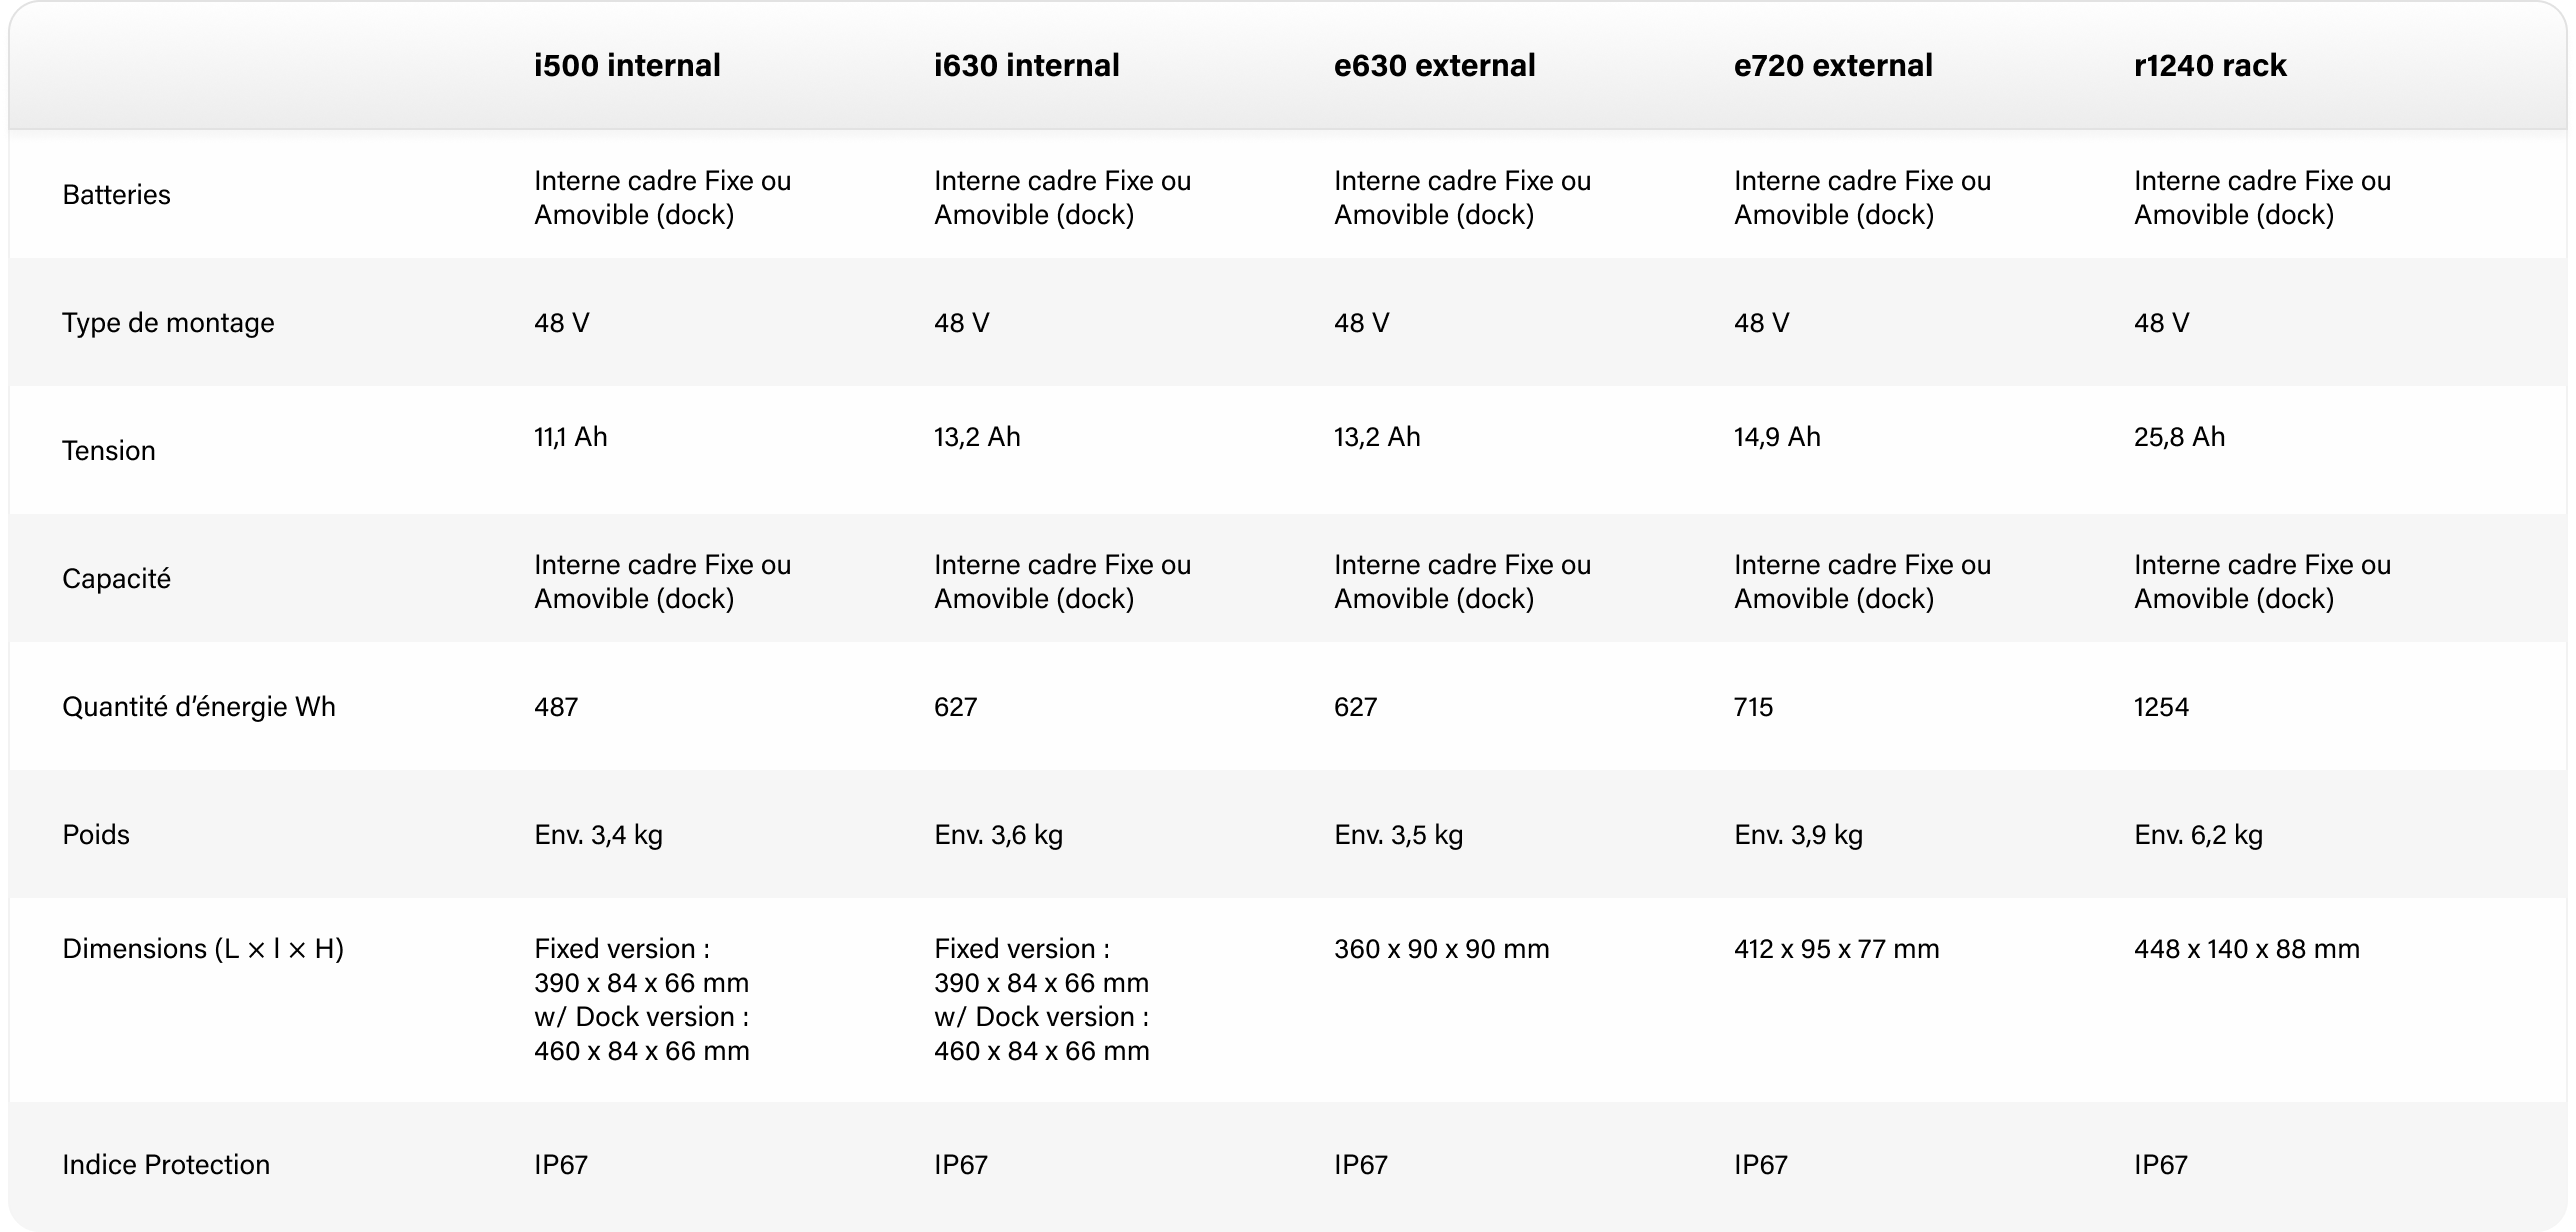Click the Dimensions (L × l × H) label
This screenshot has height=1232, width=2576.
pos(203,949)
